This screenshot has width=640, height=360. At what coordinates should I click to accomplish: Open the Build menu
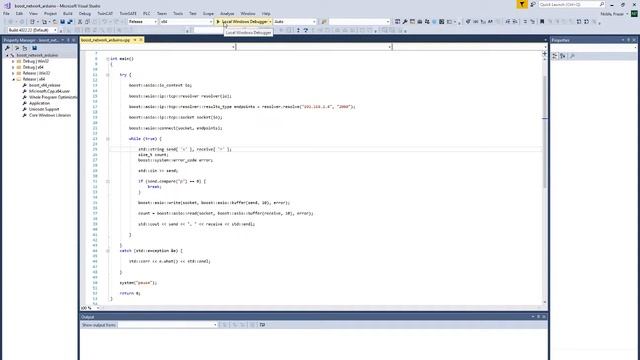click(68, 13)
